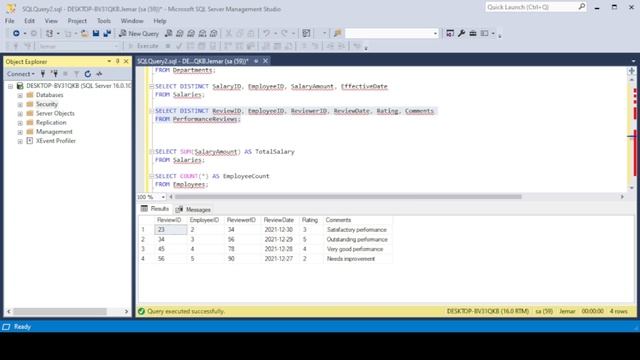Click the Toolbox toolbar icon

click(473, 33)
